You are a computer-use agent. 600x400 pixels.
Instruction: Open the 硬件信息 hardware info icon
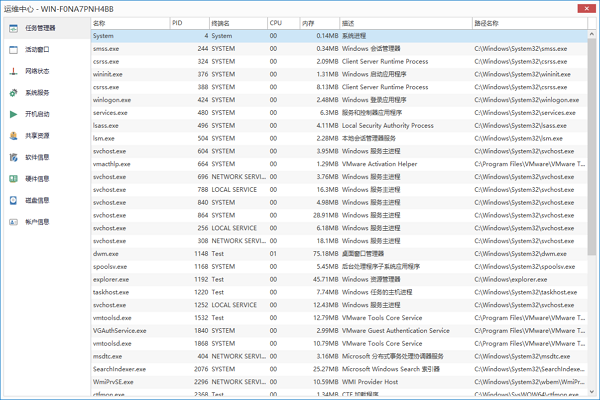coord(13,179)
